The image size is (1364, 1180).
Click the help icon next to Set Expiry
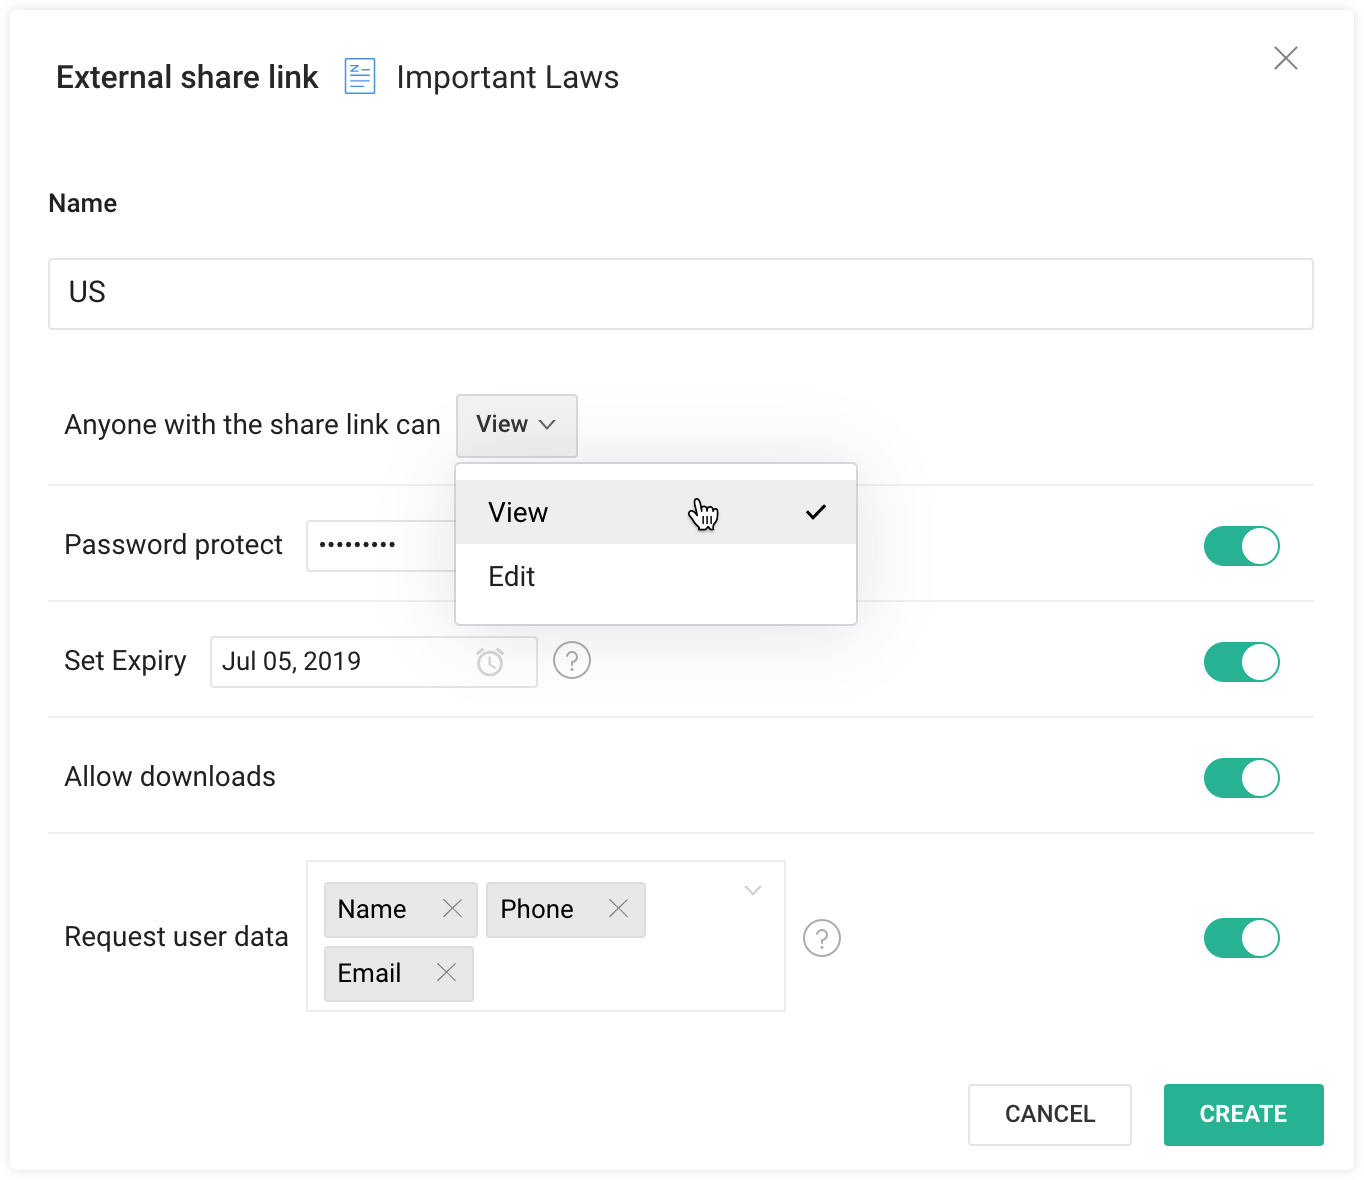pos(571,660)
